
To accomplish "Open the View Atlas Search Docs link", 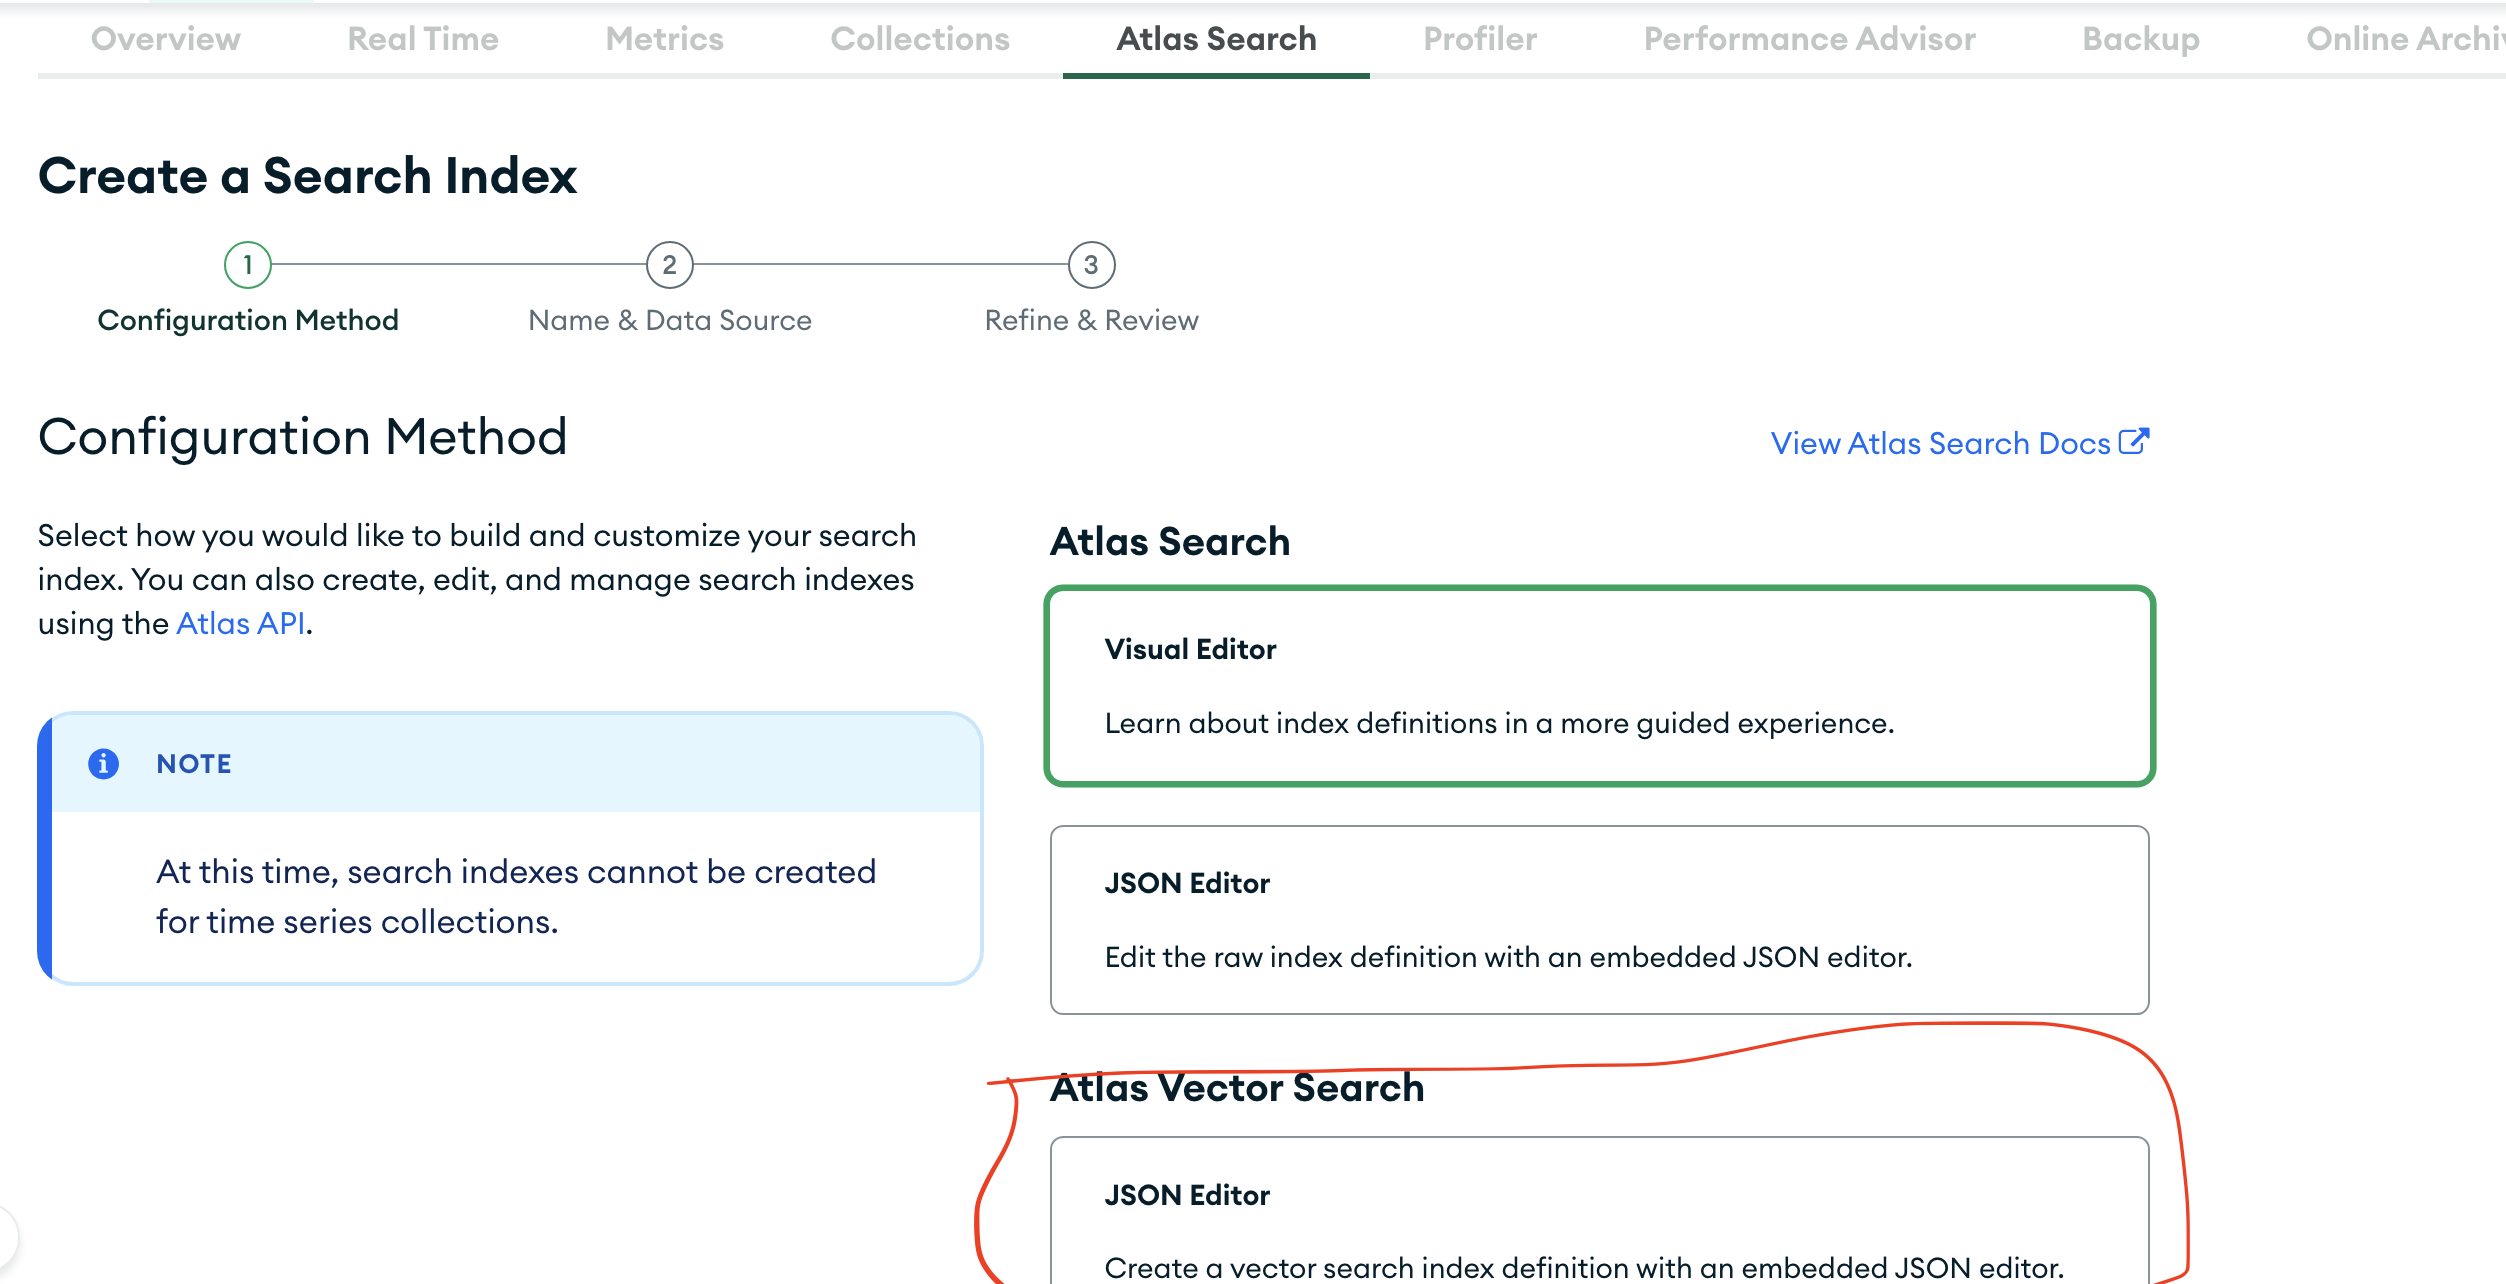I will point(1940,443).
